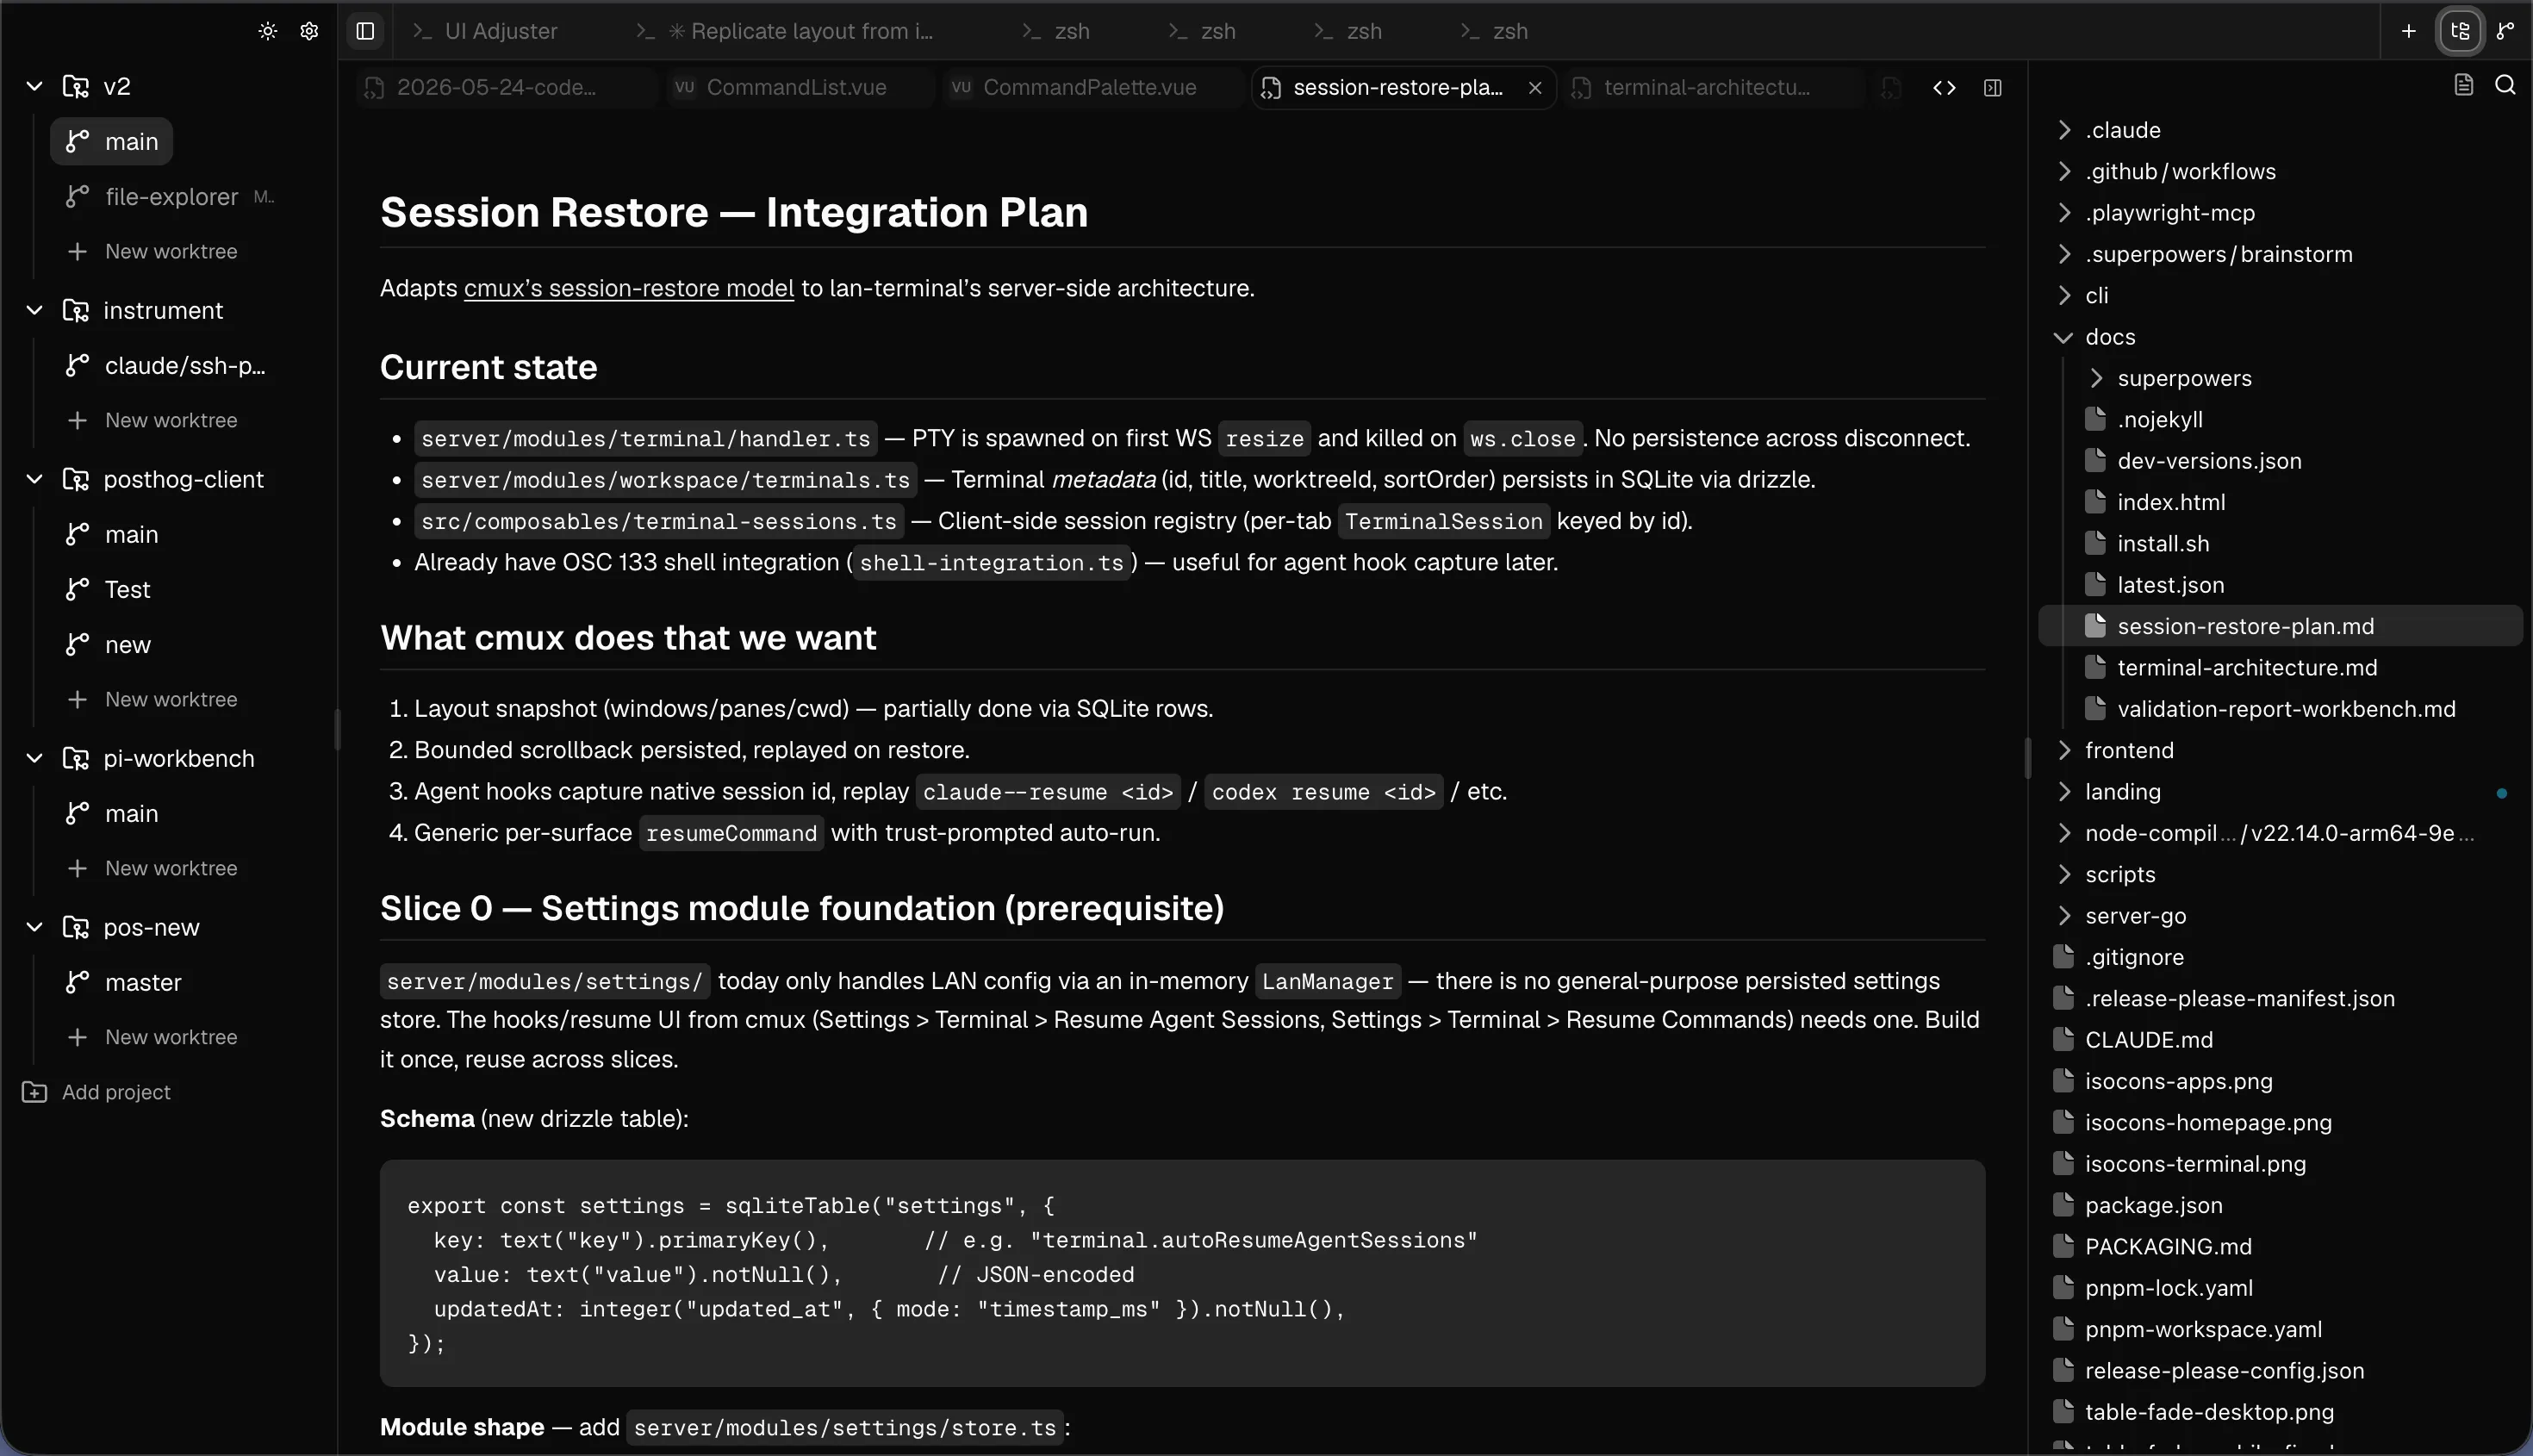Click branch icon beside claude/ssh-p…

[77, 365]
